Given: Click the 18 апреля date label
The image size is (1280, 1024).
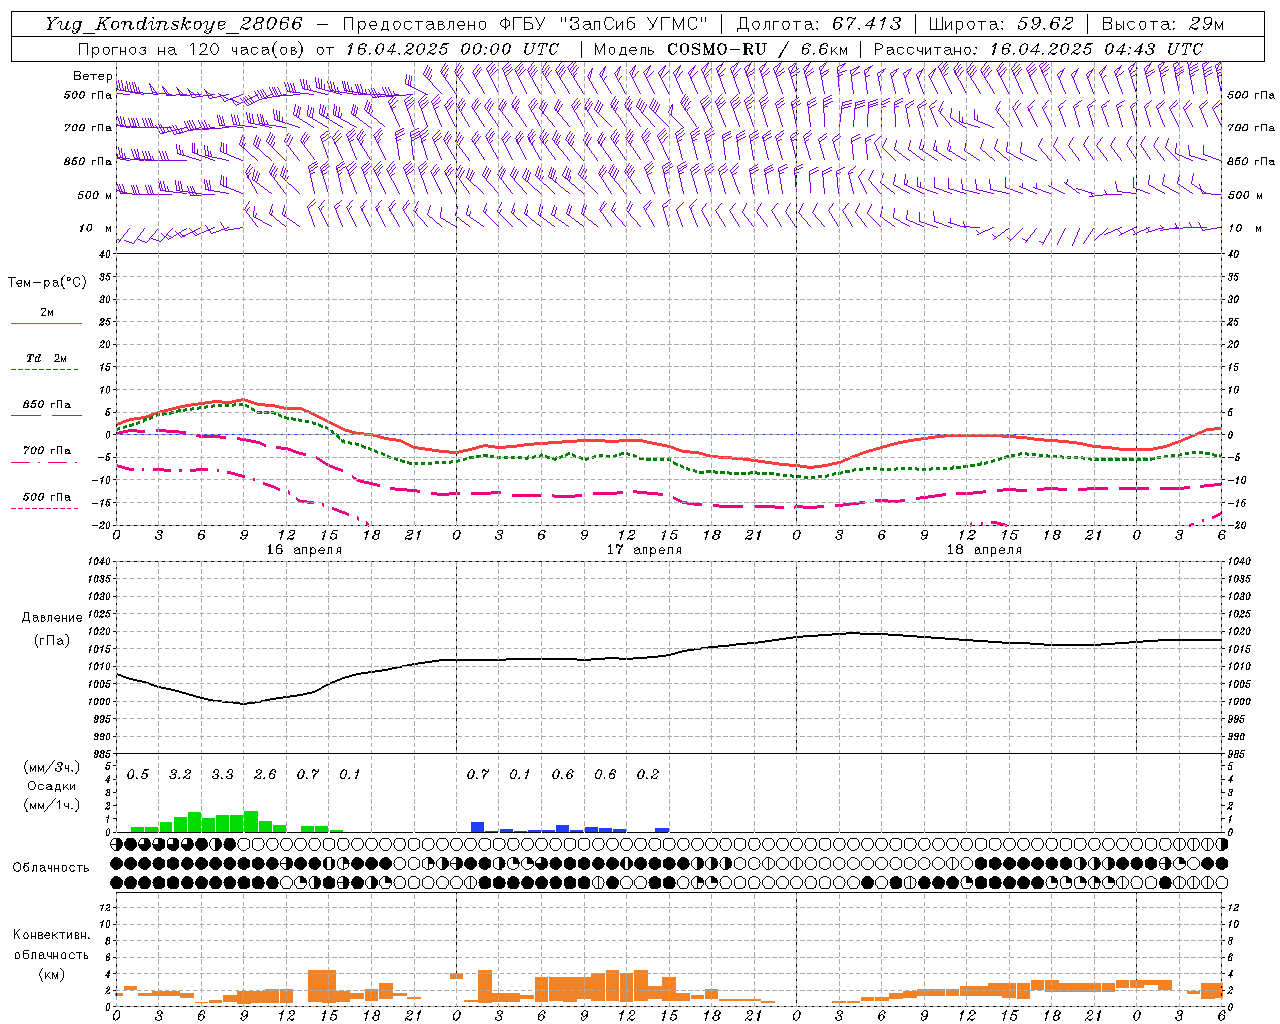Looking at the screenshot, I should (984, 550).
